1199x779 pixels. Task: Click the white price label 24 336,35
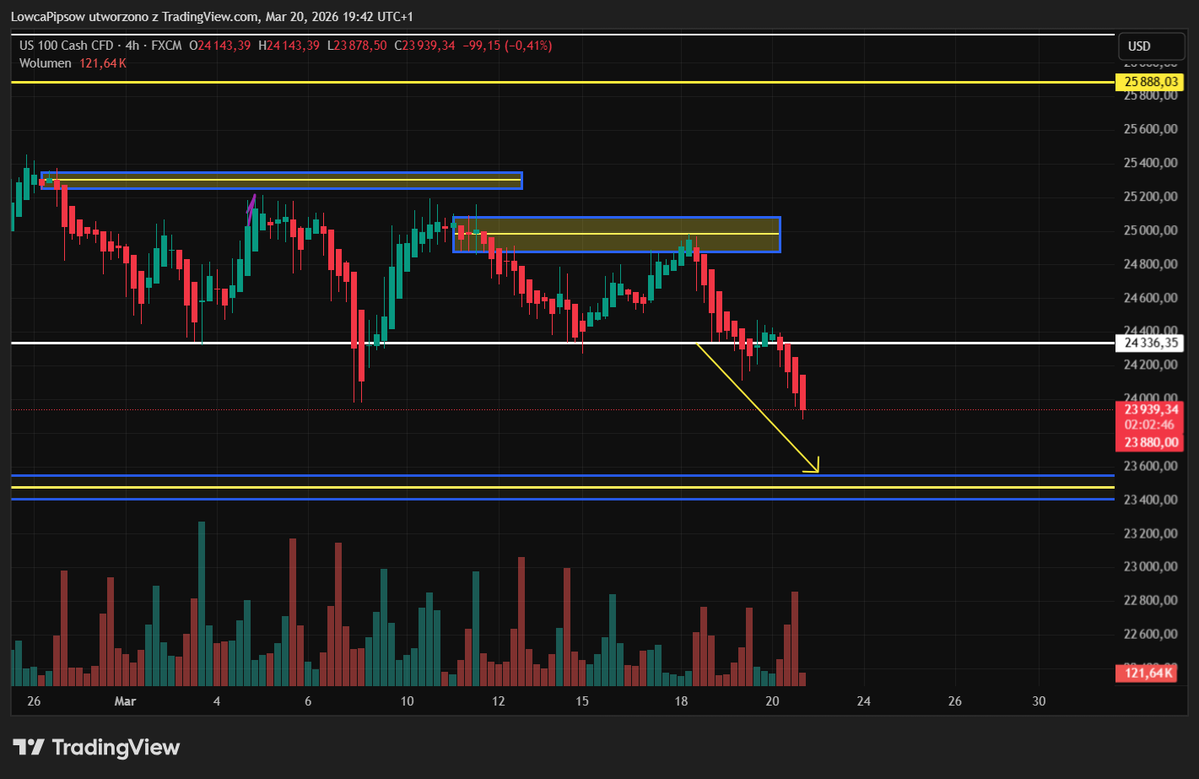(x=1150, y=343)
